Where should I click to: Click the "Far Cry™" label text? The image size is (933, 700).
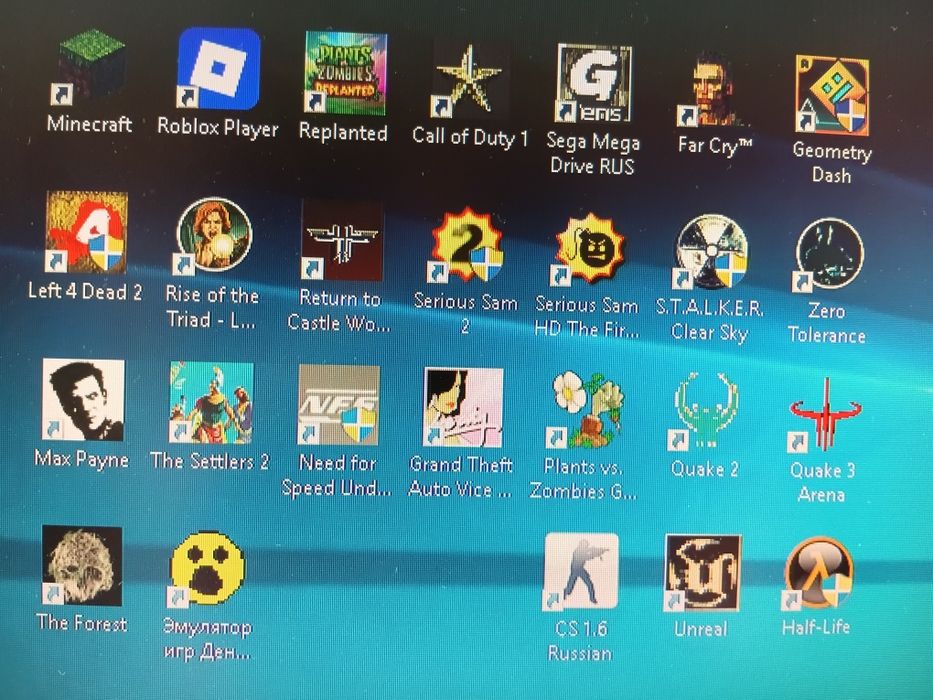(x=715, y=145)
